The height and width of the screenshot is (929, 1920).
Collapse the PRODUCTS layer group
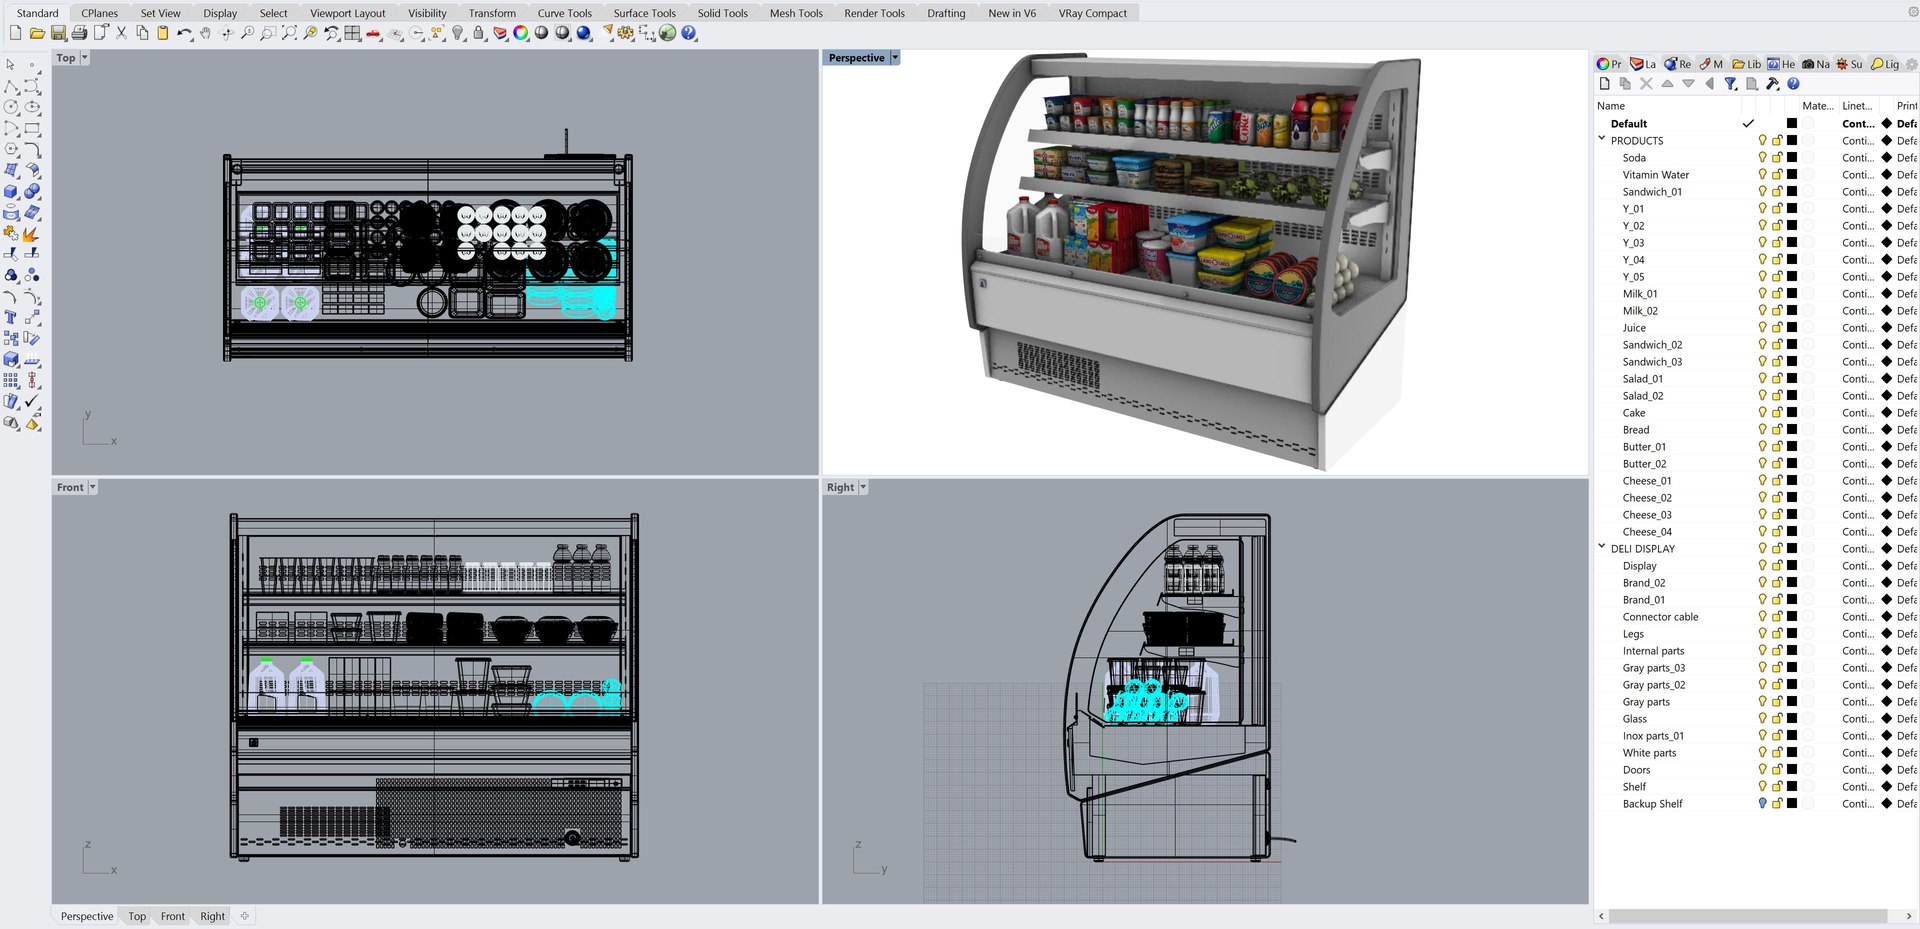coord(1602,139)
